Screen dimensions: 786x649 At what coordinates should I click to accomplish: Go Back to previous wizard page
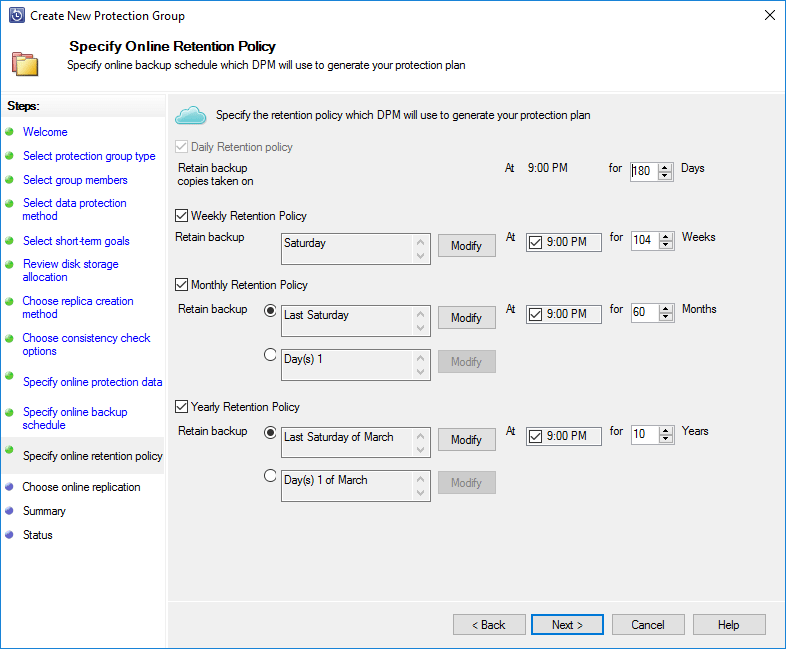(489, 625)
